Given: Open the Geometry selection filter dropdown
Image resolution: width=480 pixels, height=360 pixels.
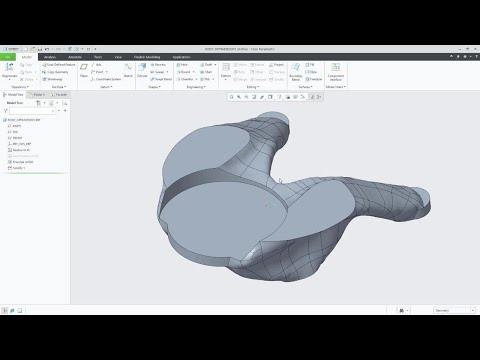Looking at the screenshot, I should (454, 310).
